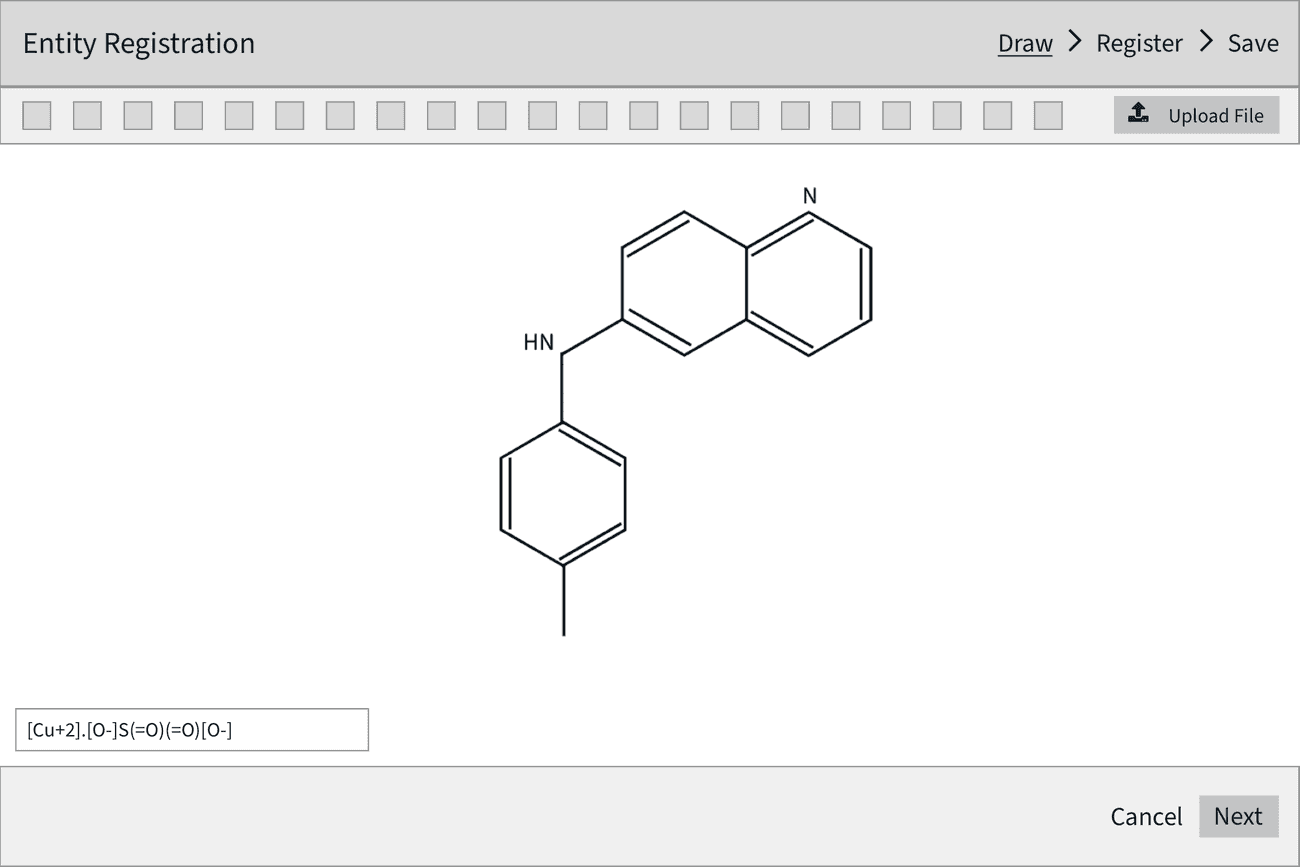Screen dimensions: 1300x867
Task: Select the third sketcher toolbar tool
Action: tap(137, 116)
